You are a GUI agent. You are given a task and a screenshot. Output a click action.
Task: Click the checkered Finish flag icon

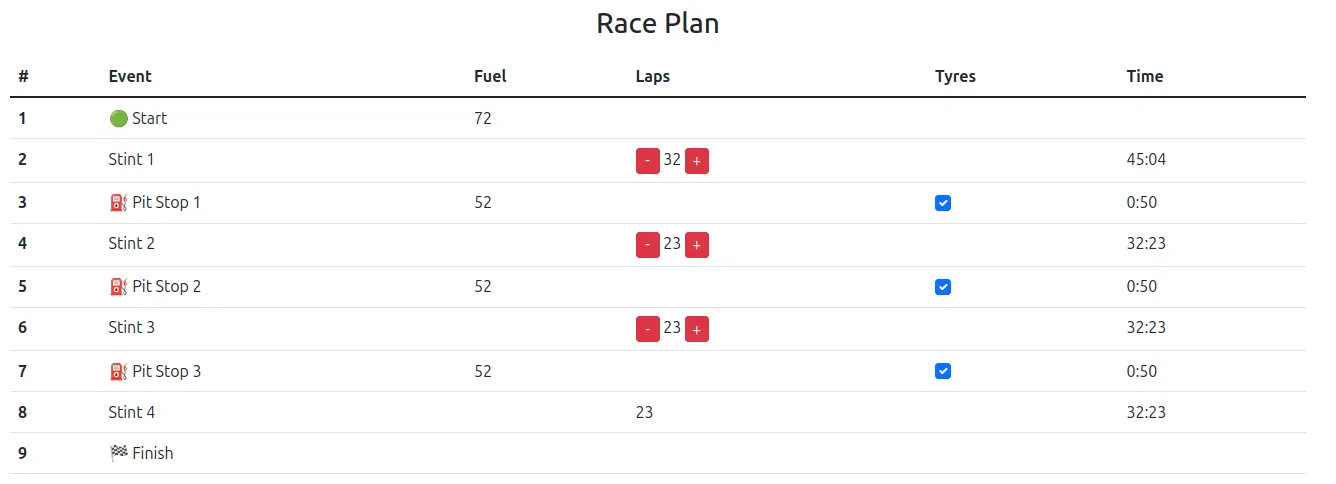[x=118, y=454]
